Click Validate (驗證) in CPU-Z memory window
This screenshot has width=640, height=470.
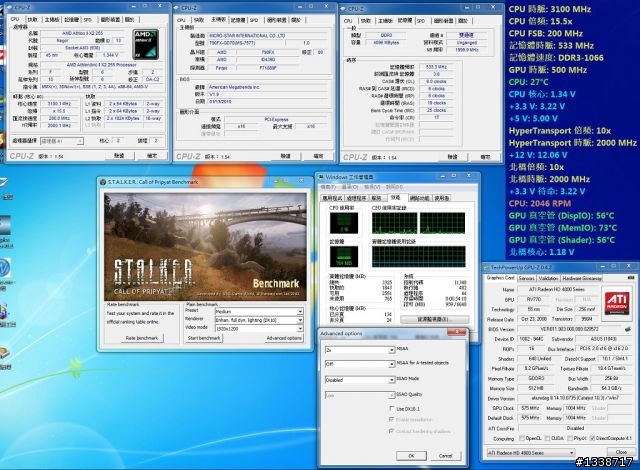[453, 157]
